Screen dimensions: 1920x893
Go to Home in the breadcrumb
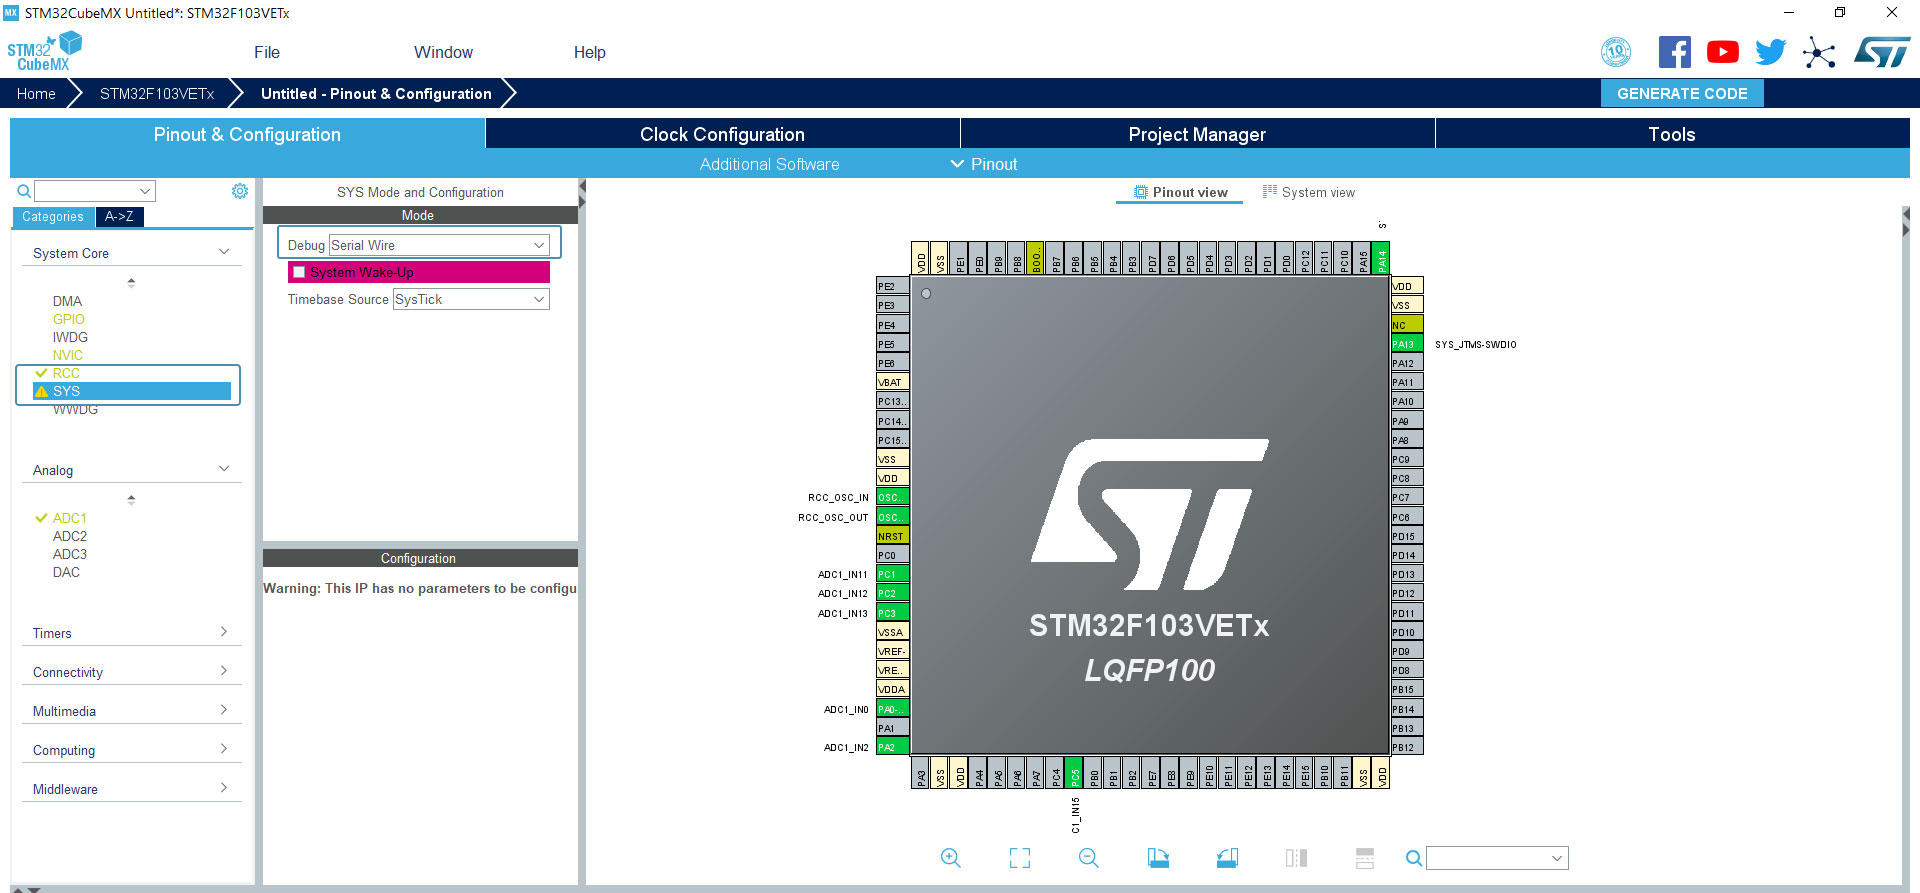coord(36,94)
